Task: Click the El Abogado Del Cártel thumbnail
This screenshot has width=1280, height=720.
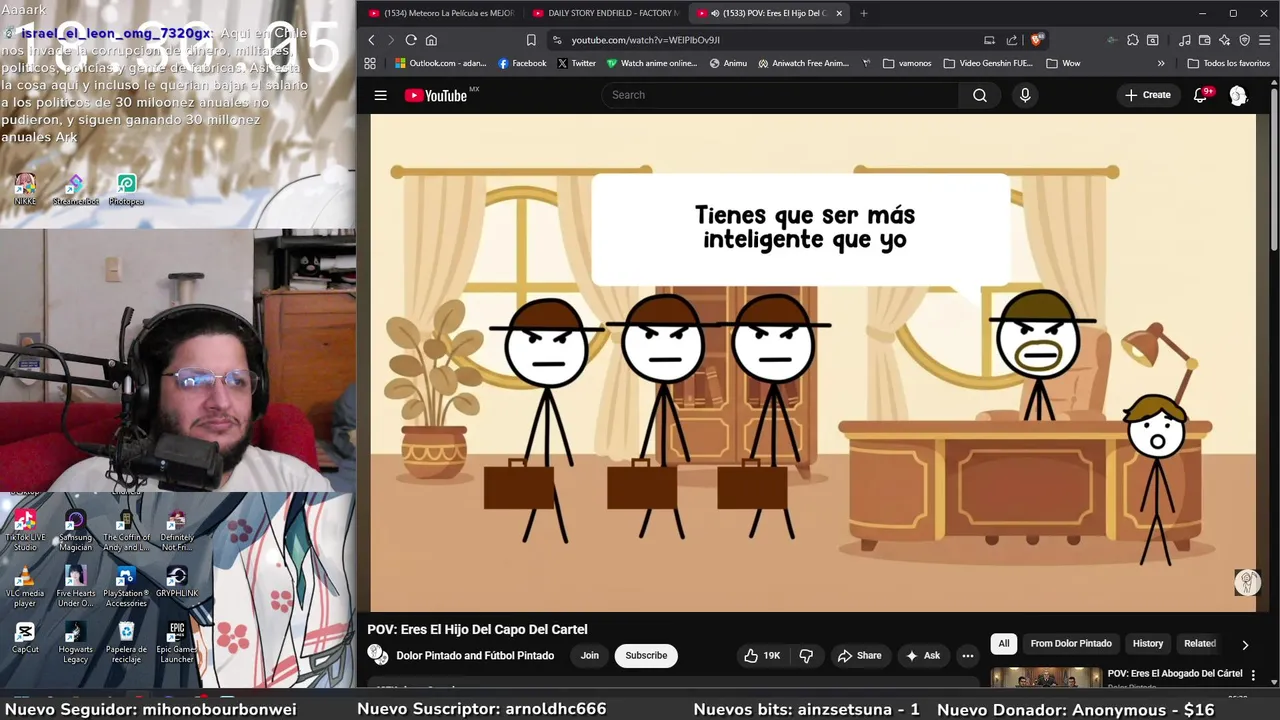Action: 1046,678
